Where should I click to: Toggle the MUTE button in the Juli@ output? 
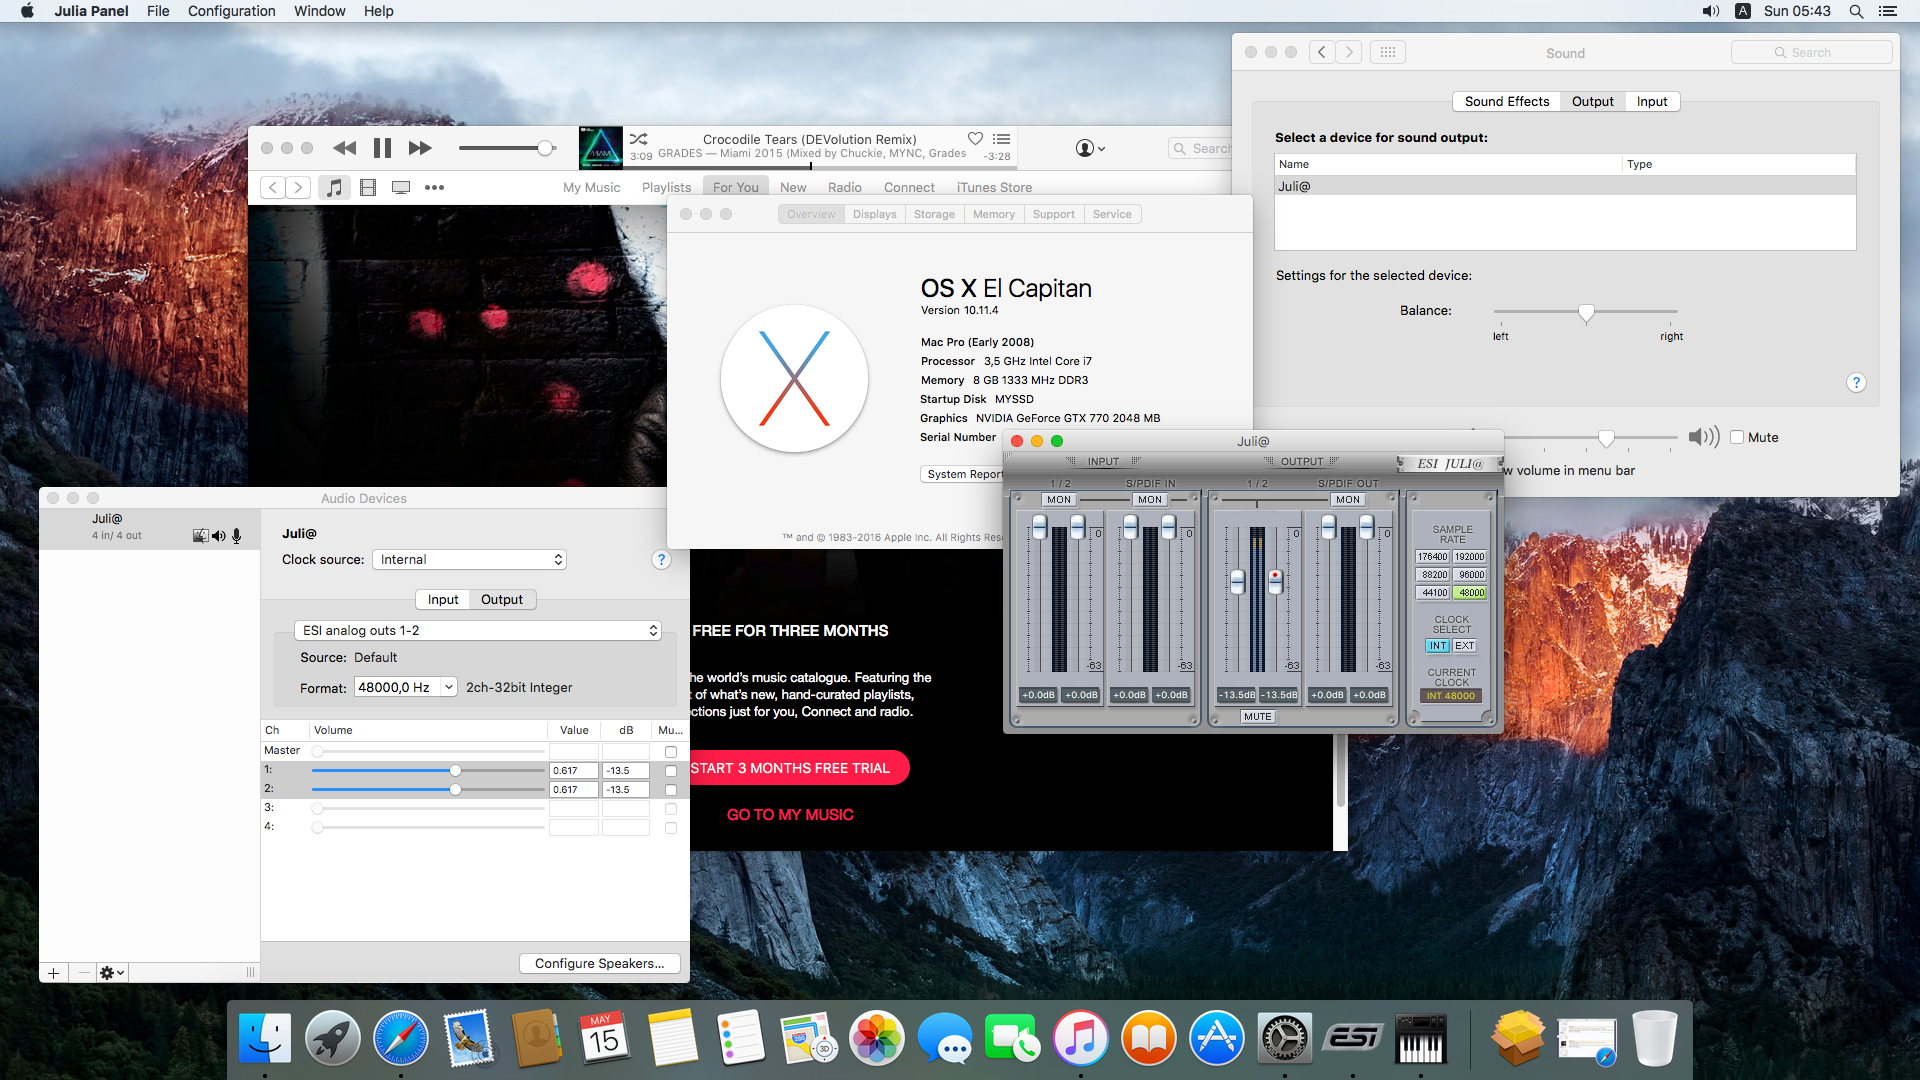click(1257, 717)
